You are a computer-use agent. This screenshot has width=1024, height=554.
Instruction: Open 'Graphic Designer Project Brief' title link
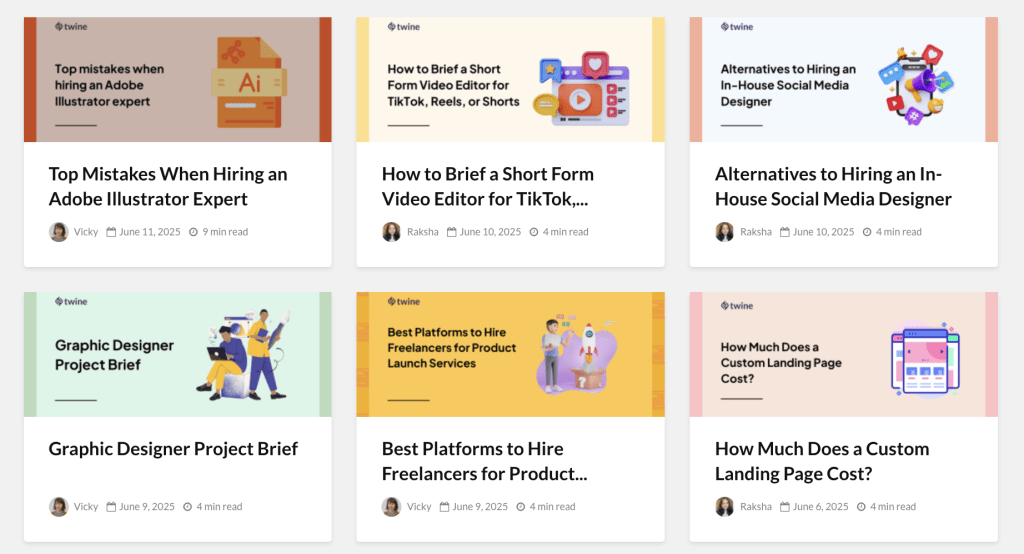click(x=173, y=449)
